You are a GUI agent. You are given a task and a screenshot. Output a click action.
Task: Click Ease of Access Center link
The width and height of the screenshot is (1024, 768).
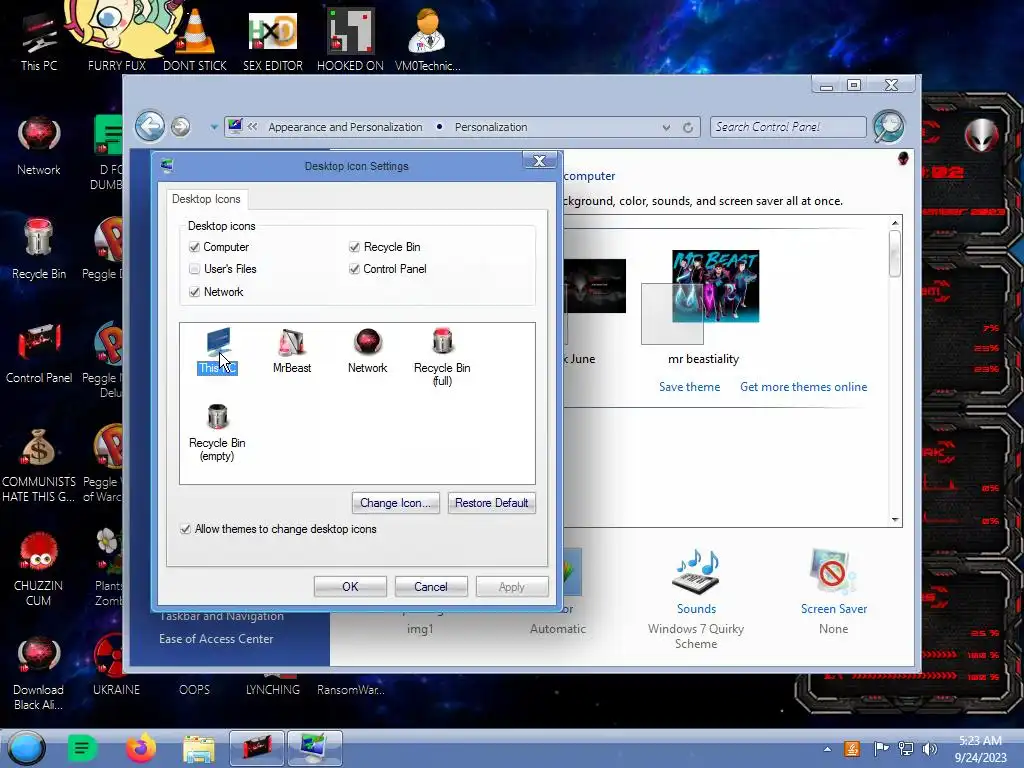pyautogui.click(x=216, y=639)
